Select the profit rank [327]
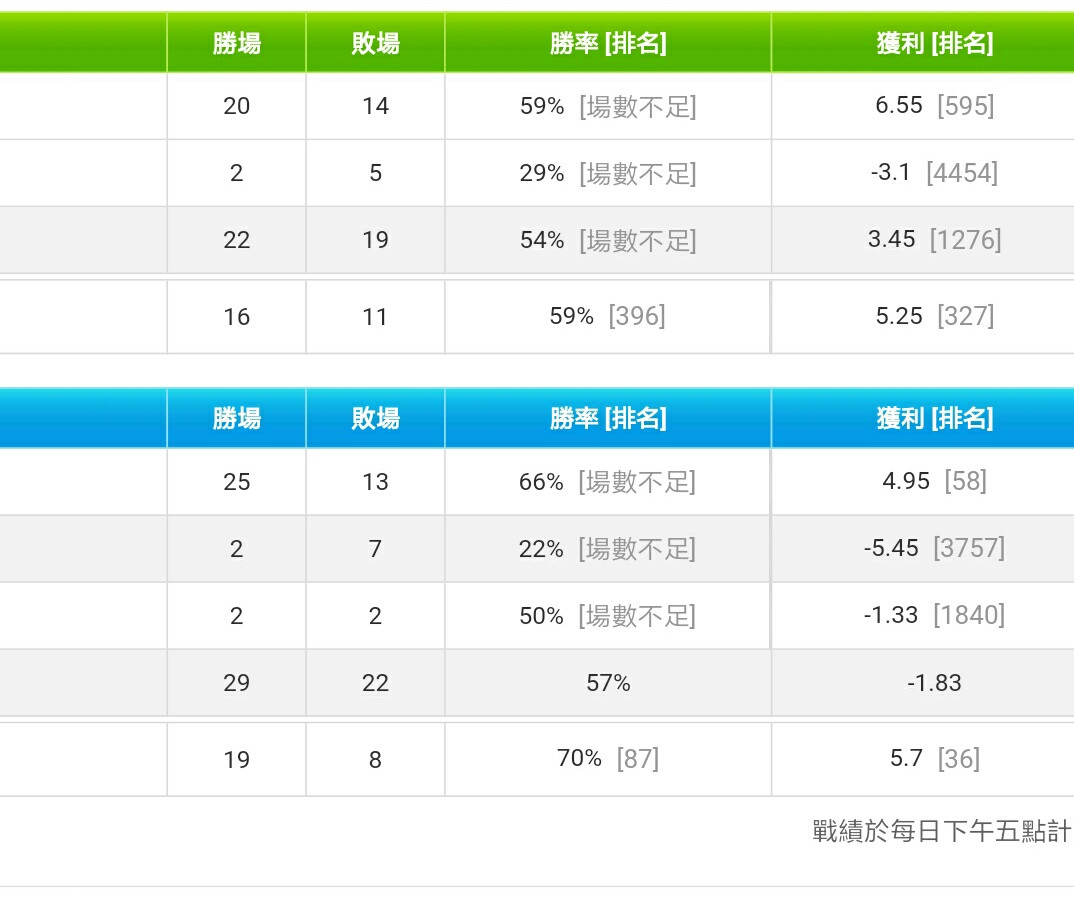 966,316
